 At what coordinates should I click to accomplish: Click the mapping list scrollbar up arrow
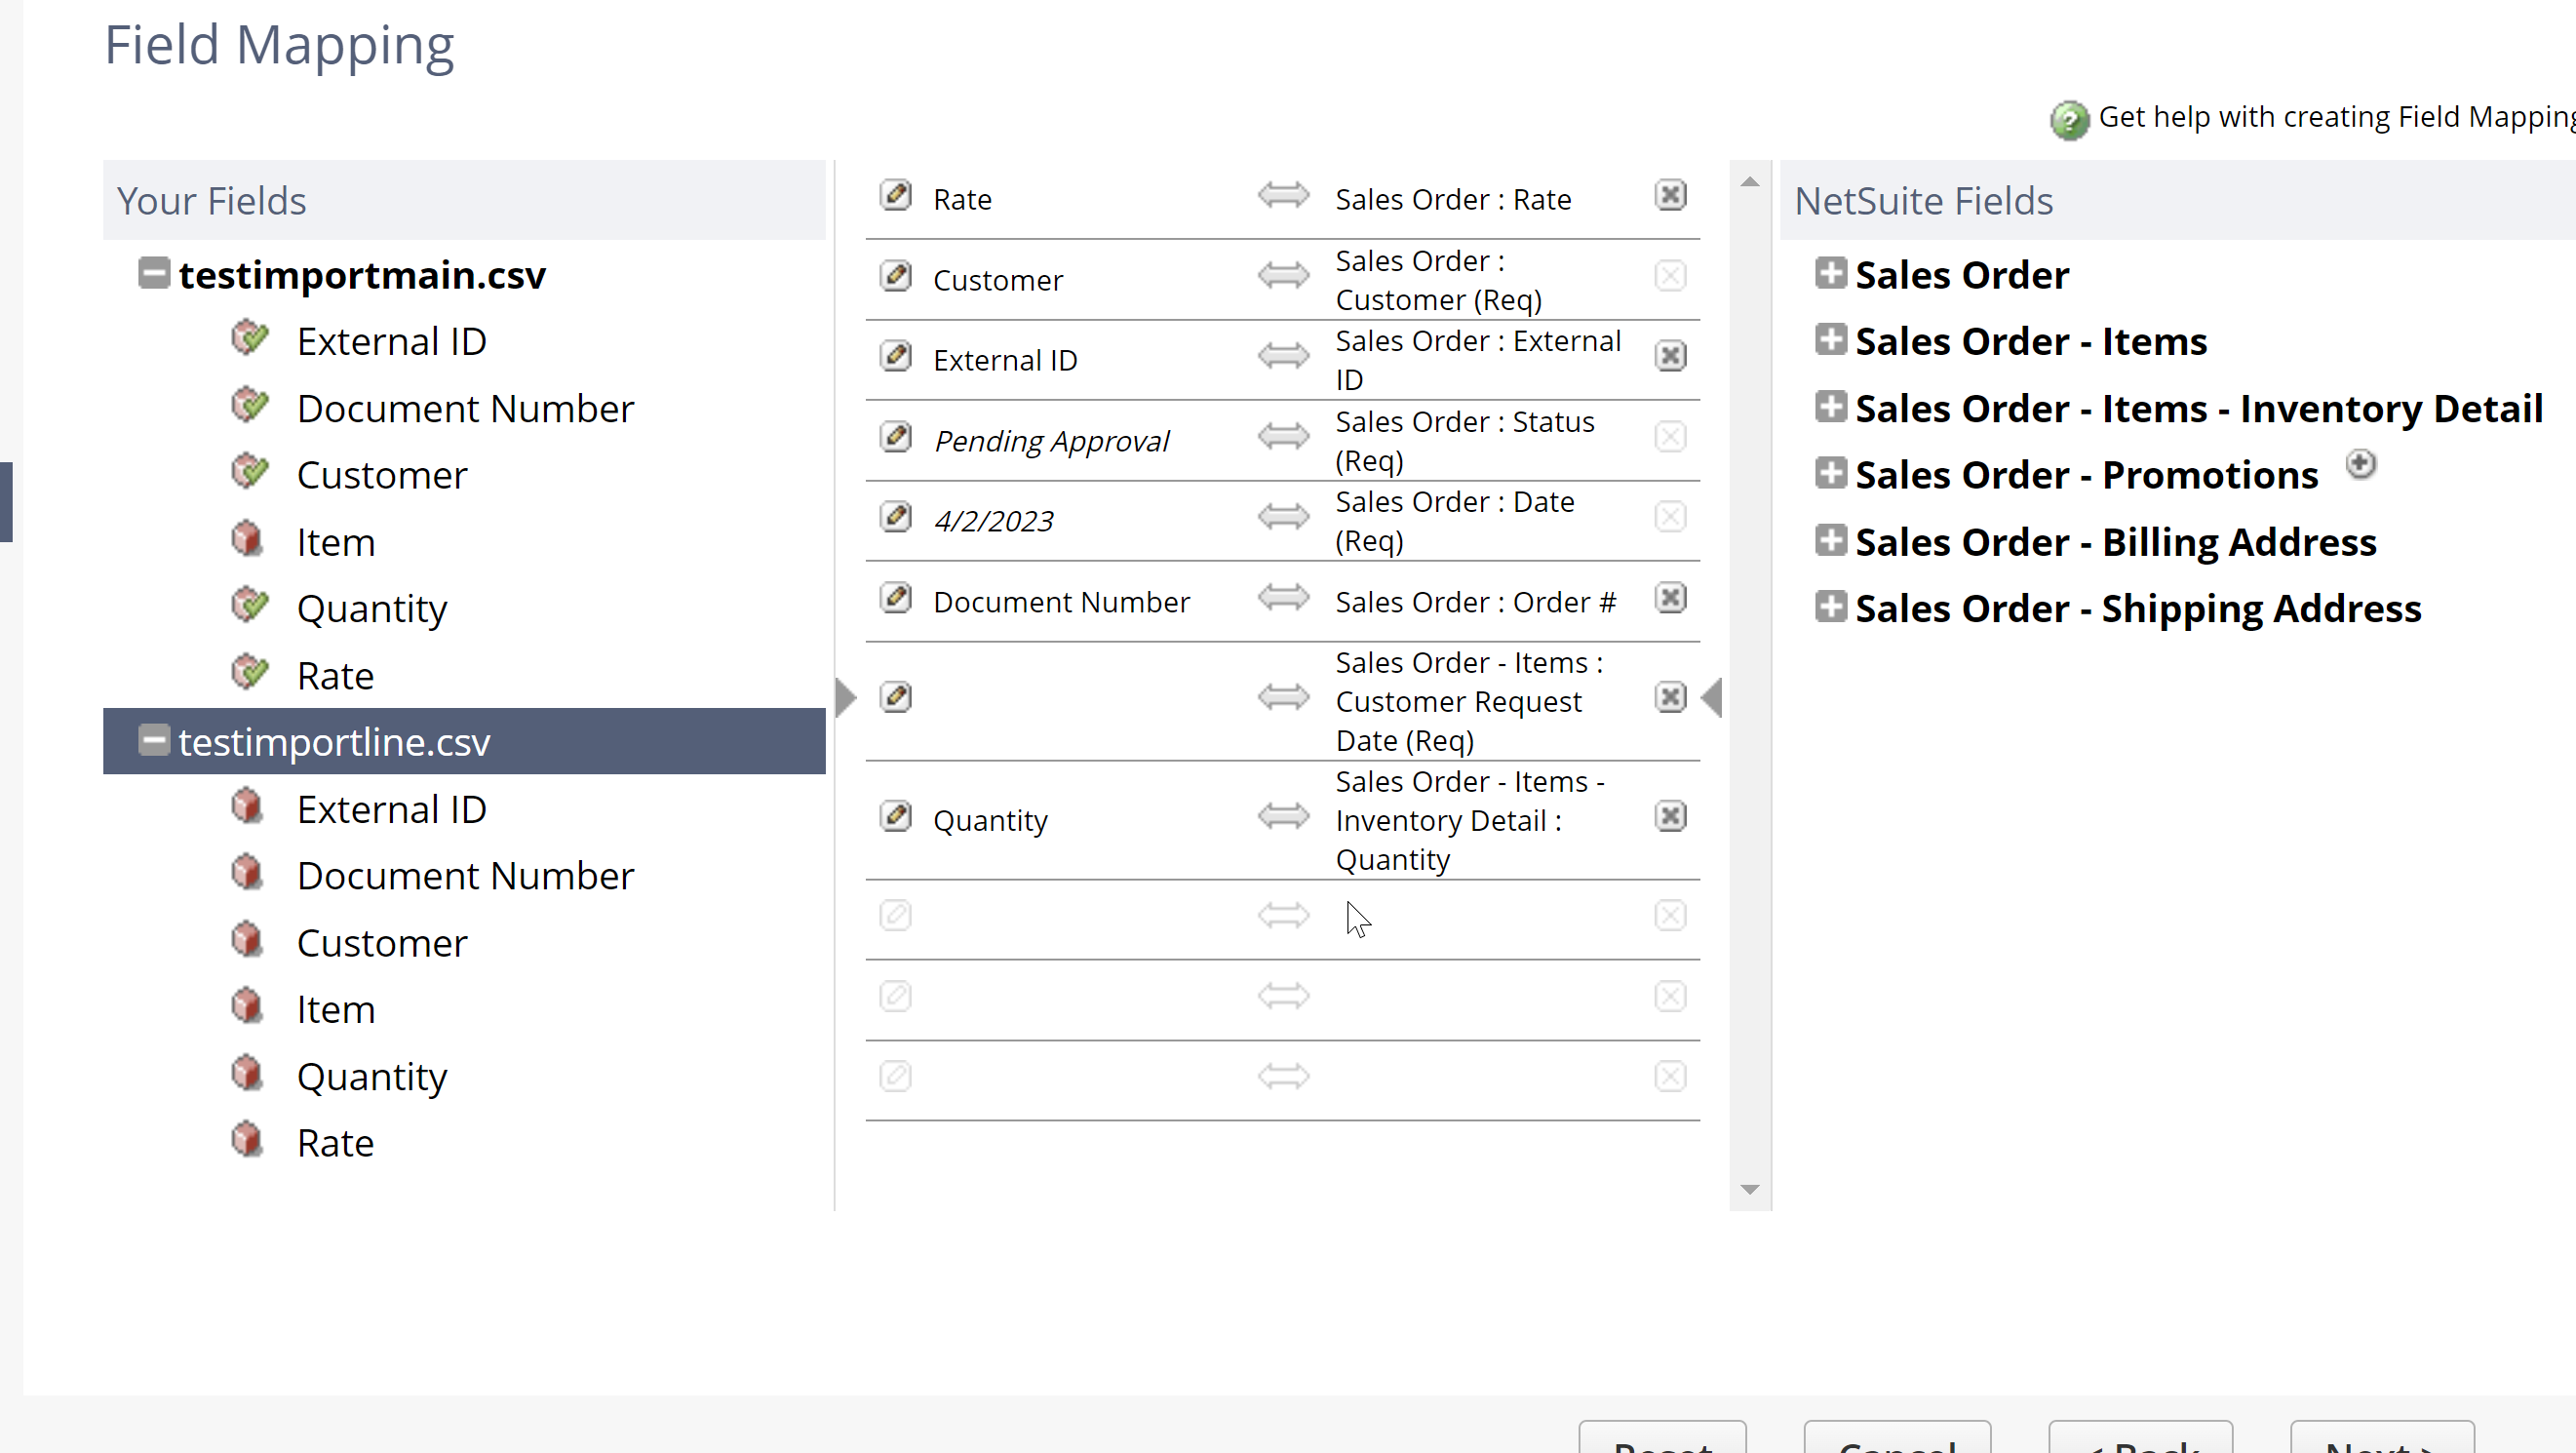pyautogui.click(x=1749, y=182)
